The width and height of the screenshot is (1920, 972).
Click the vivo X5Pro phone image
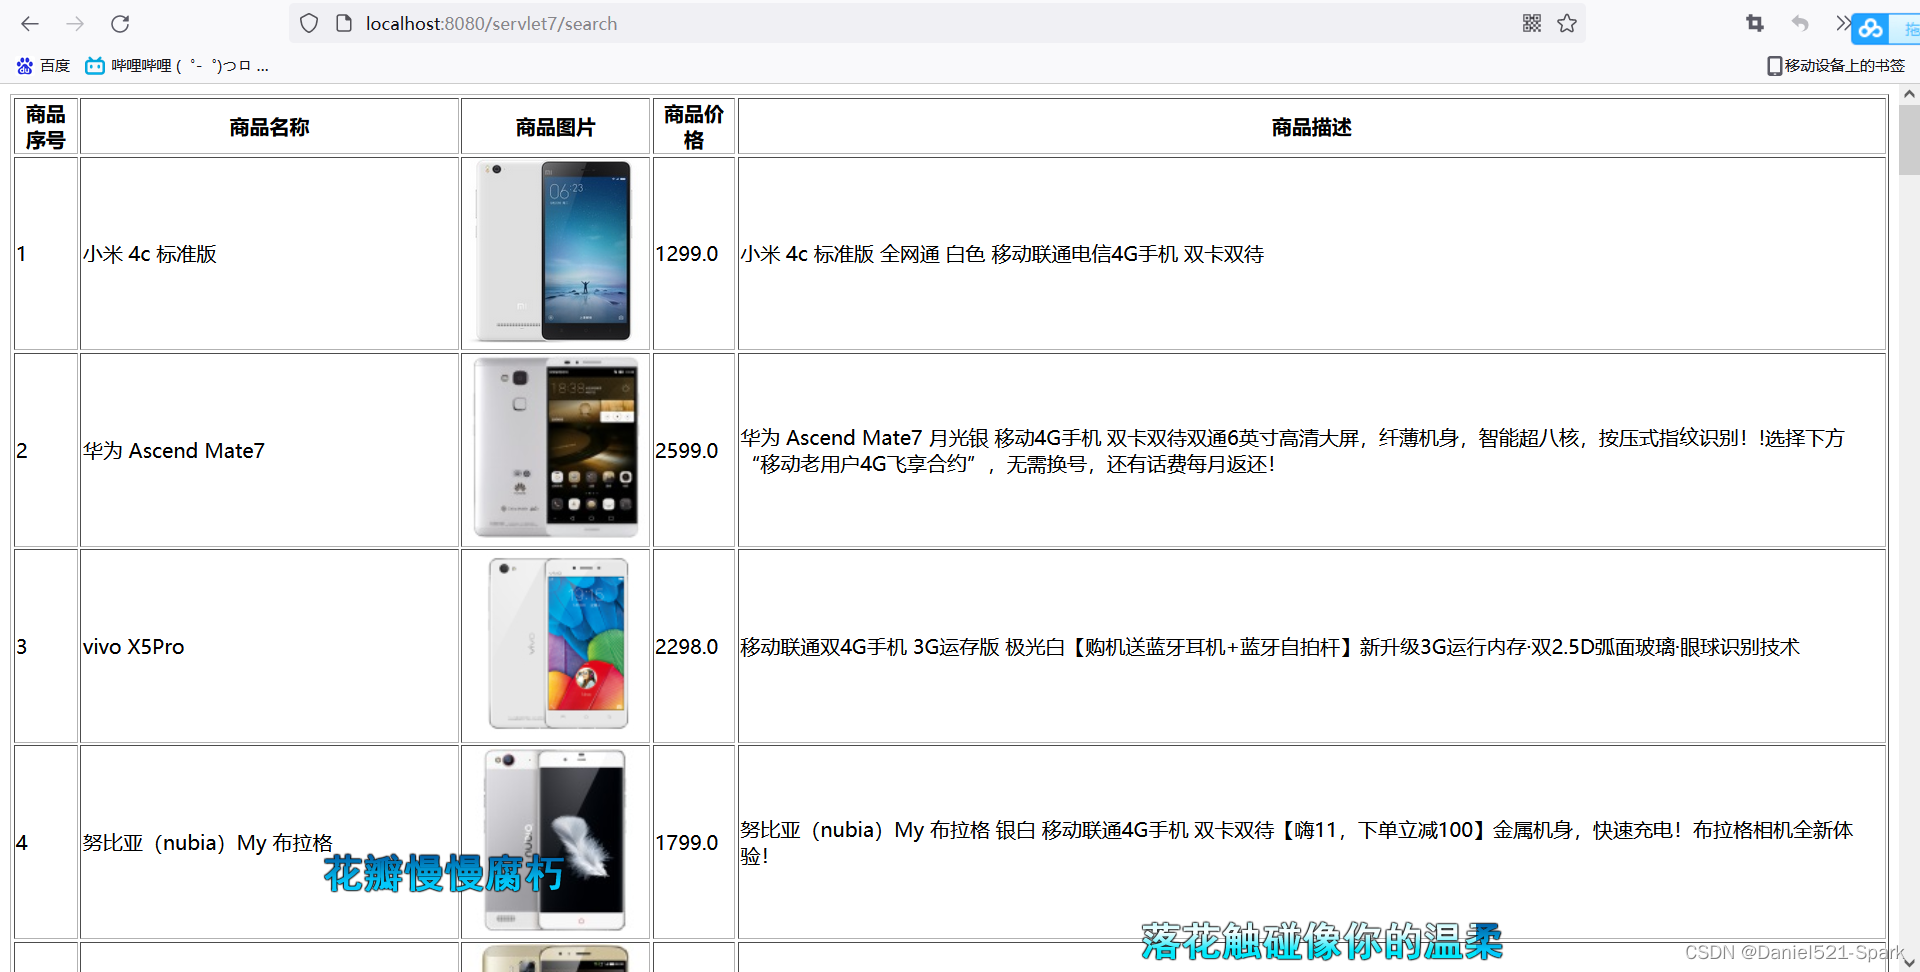tap(558, 643)
